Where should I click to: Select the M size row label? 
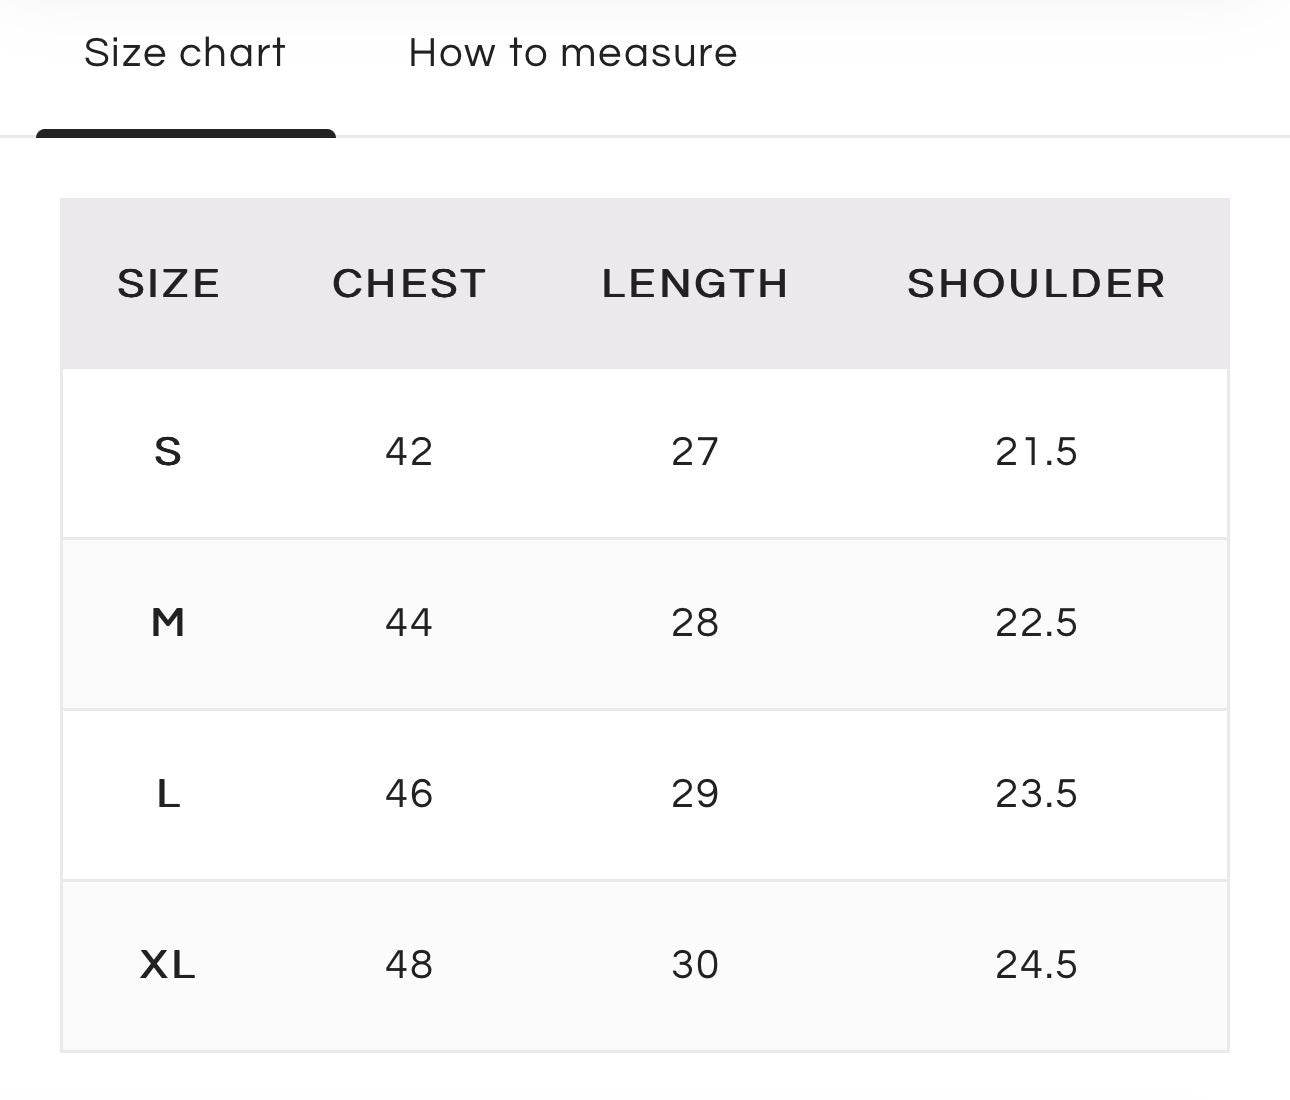[168, 623]
